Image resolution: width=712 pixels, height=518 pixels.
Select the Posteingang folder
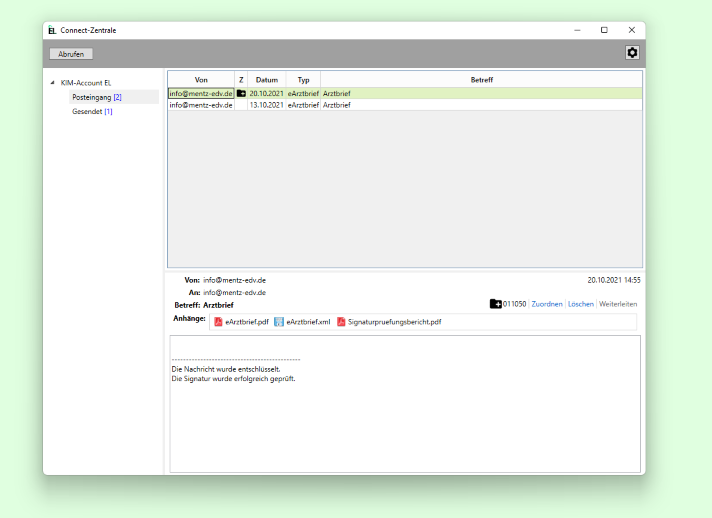pos(96,97)
